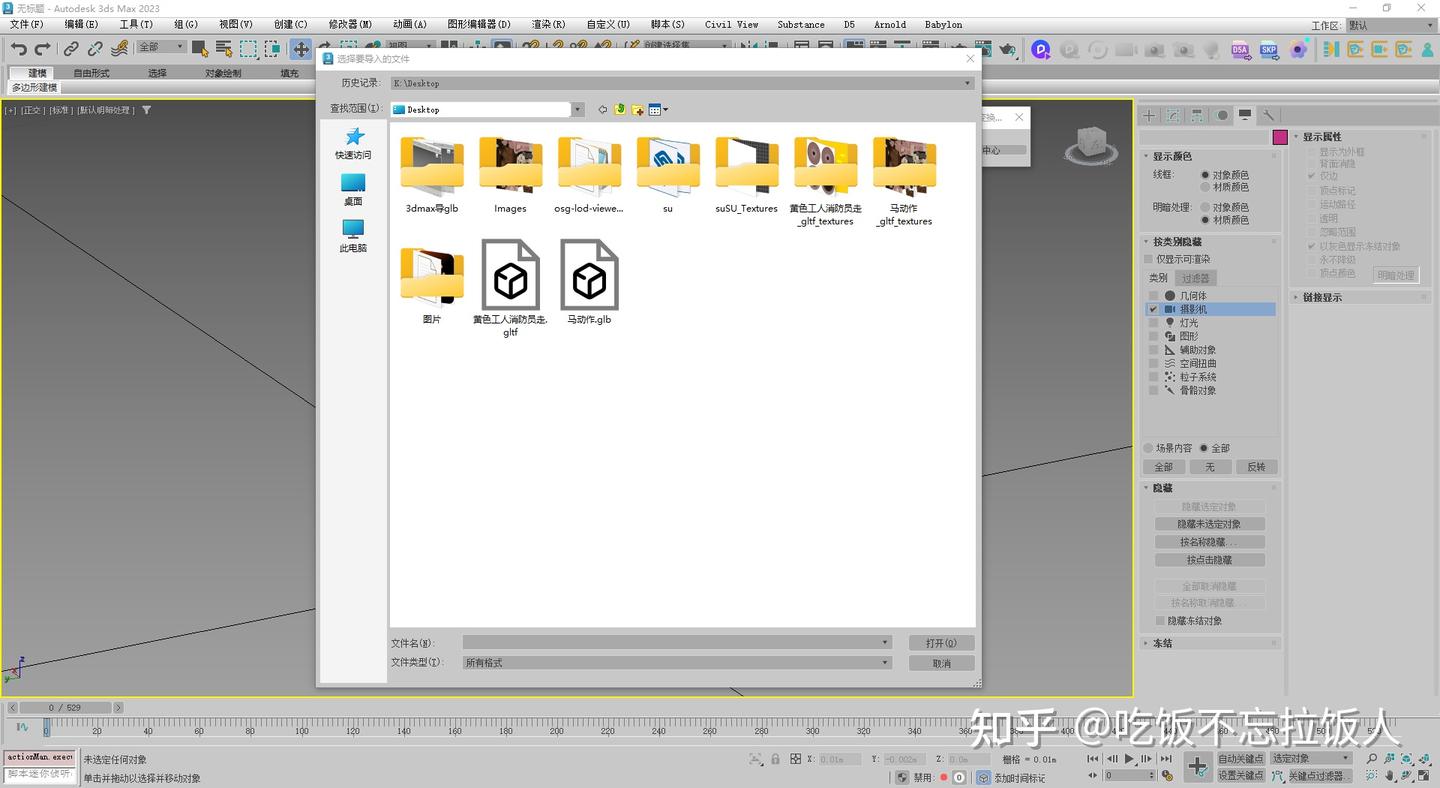Go up one folder level in dialog
The image size is (1440, 788).
620,109
